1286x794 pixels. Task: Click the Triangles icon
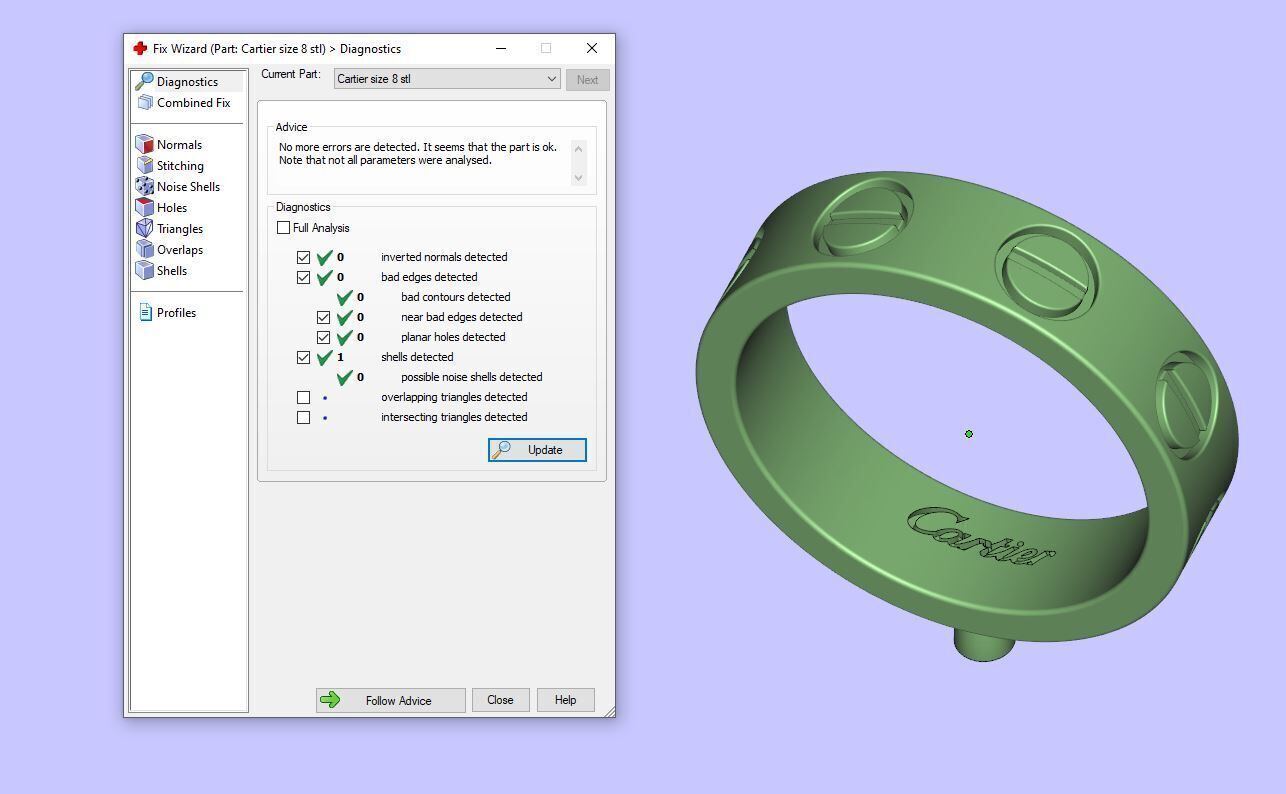(x=145, y=228)
